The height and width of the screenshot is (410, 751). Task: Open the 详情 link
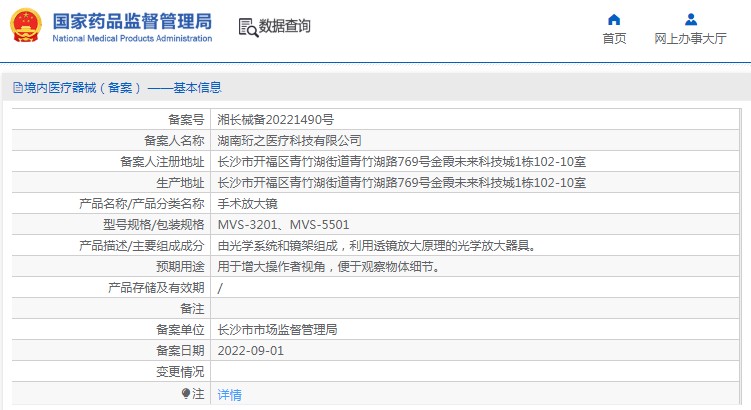coord(229,395)
